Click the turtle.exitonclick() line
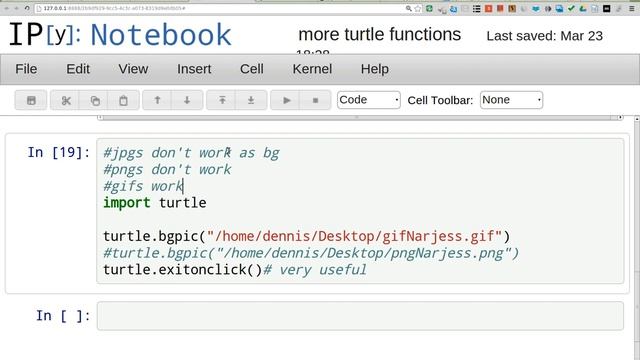 (x=235, y=270)
